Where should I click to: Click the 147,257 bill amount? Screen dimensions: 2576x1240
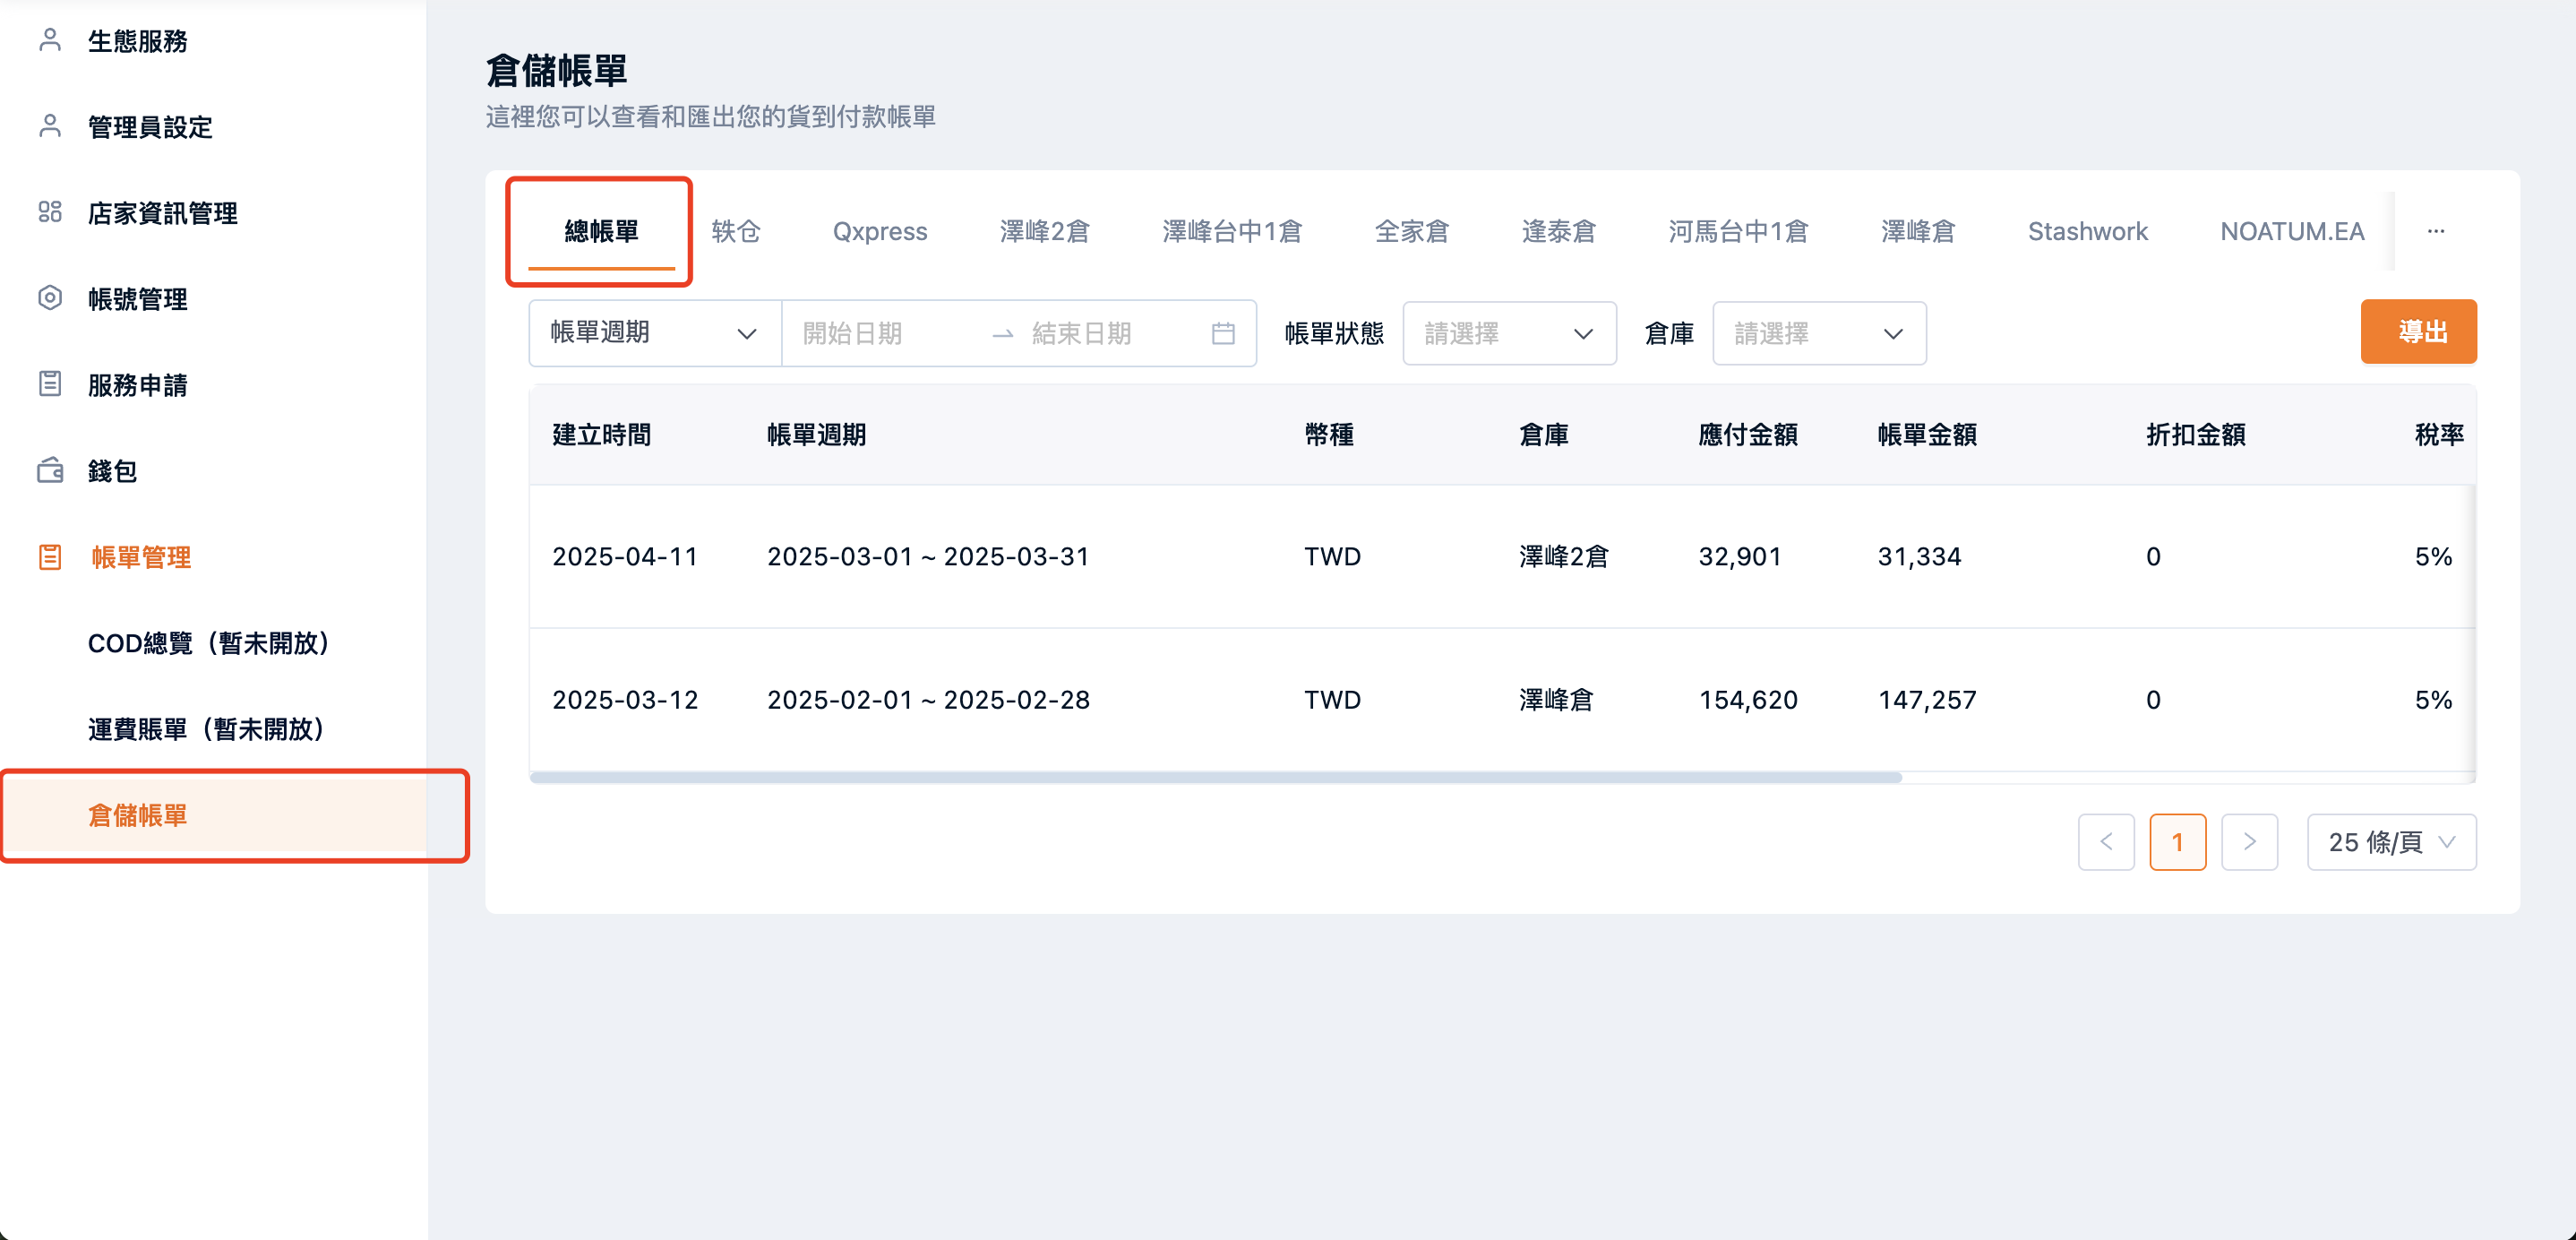pos(1927,700)
